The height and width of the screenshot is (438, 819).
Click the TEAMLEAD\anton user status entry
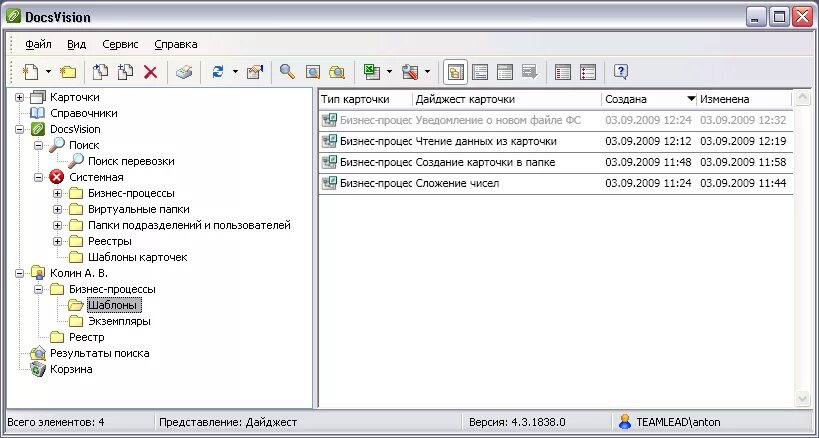coord(669,422)
